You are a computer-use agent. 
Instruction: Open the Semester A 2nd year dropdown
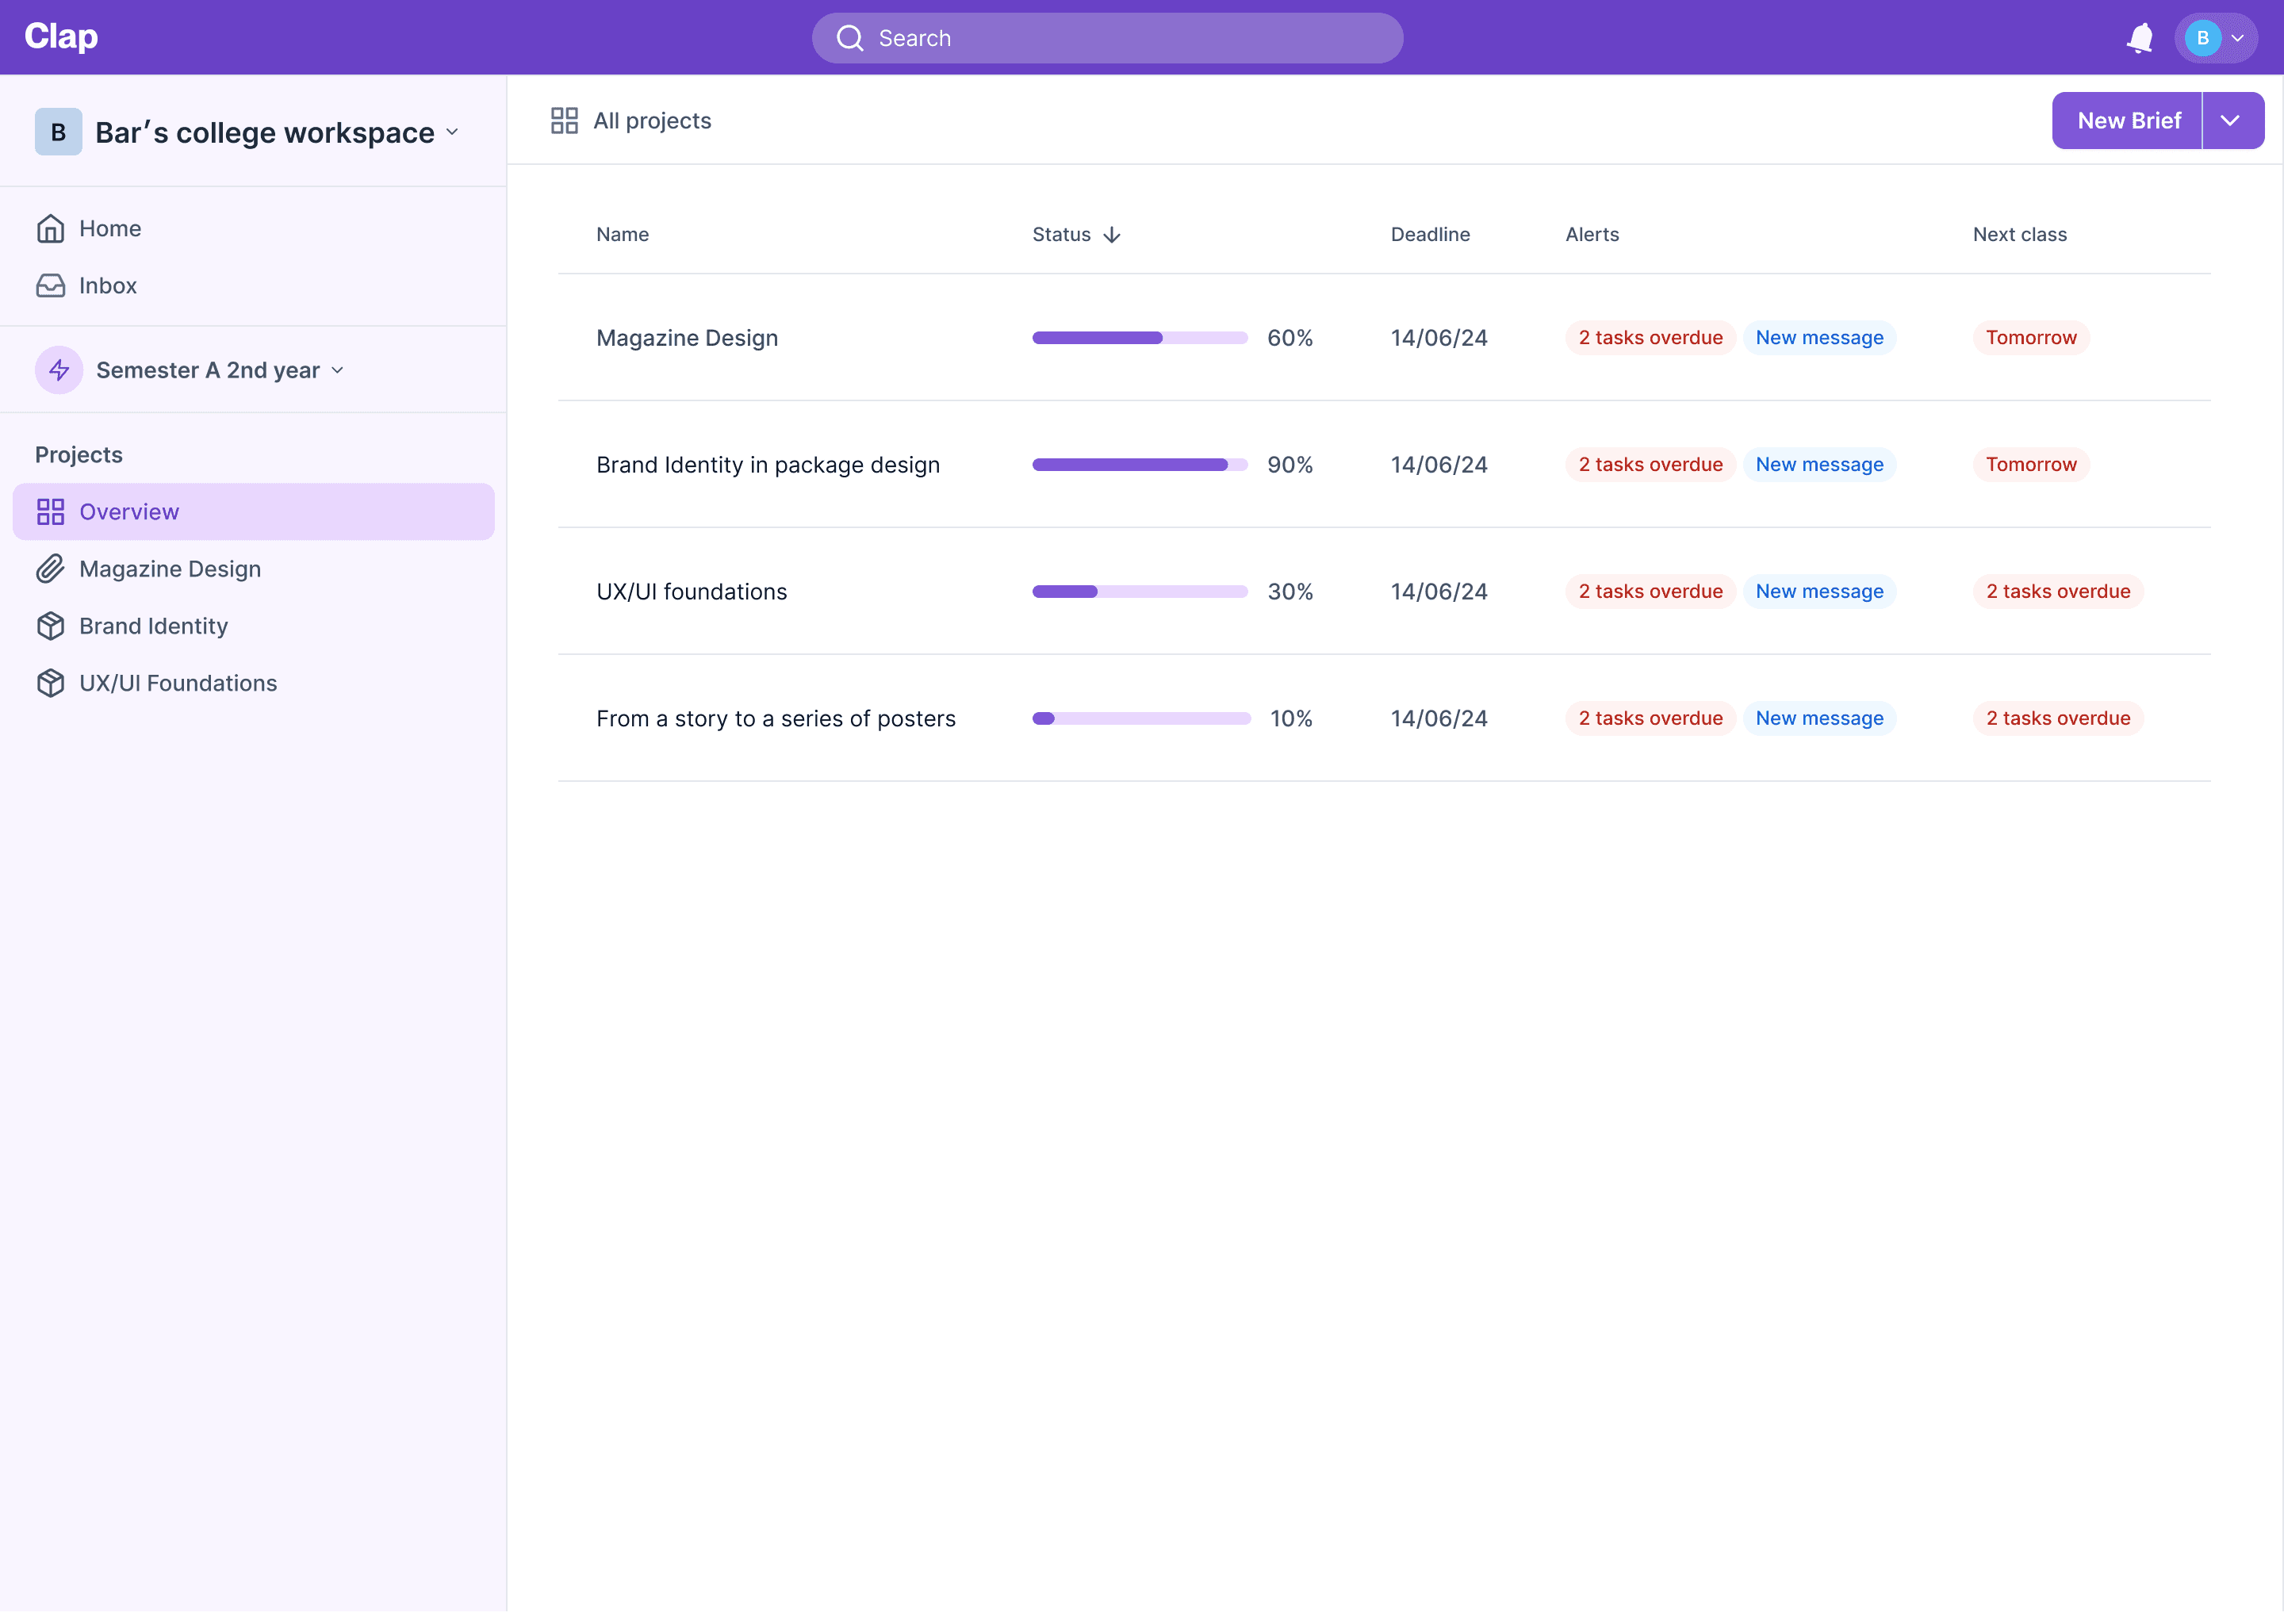tap(338, 371)
